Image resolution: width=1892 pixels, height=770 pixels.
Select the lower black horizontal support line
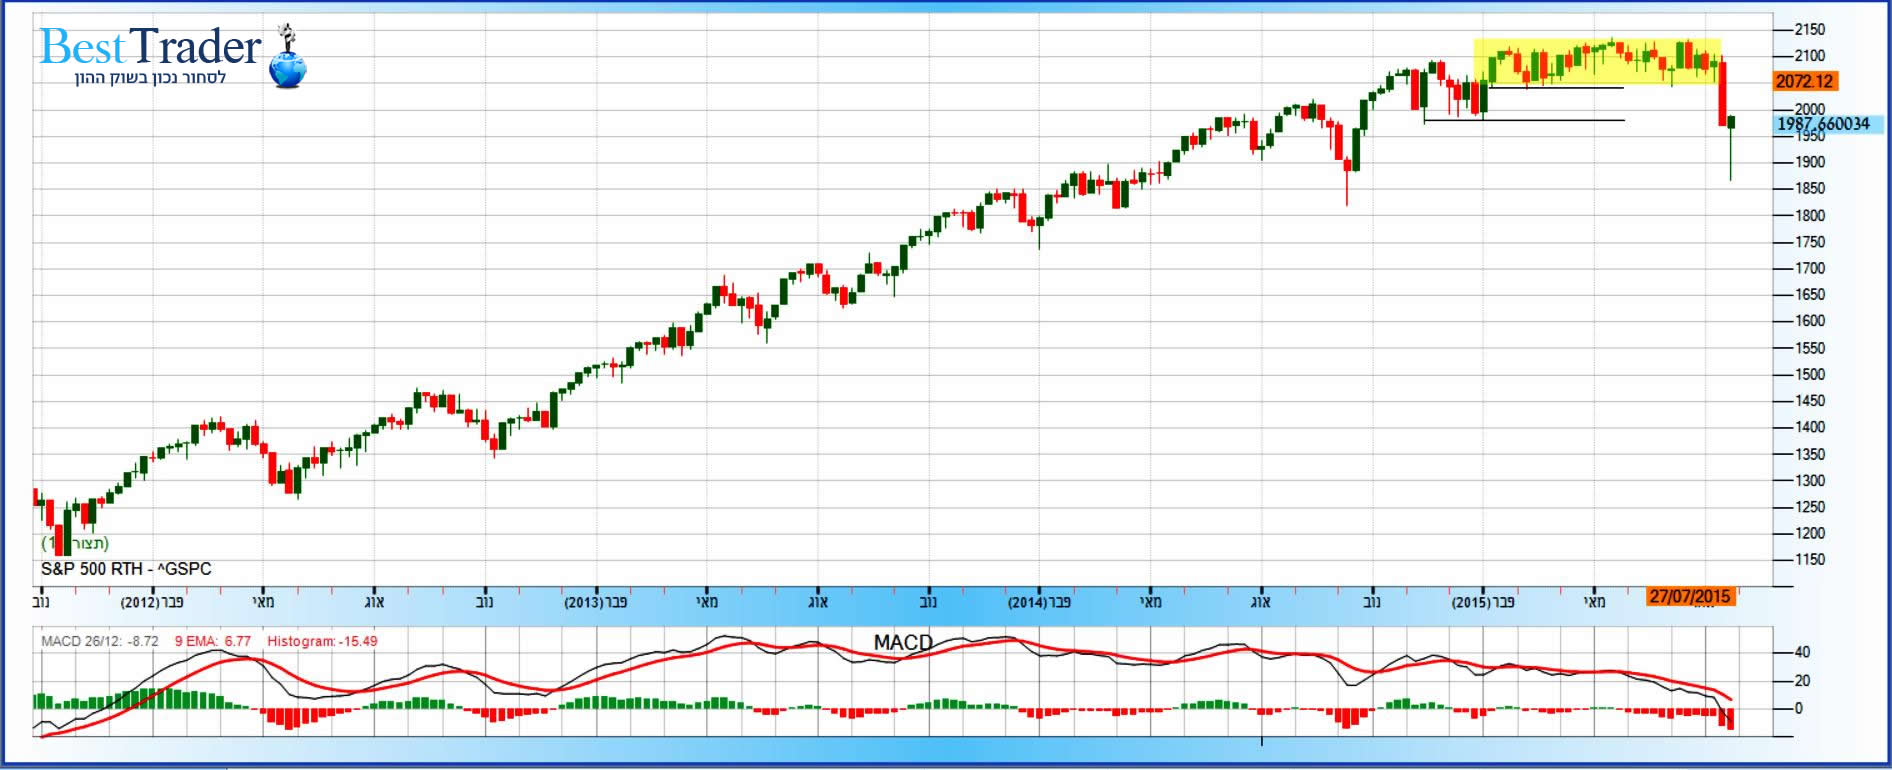[x=1524, y=121]
